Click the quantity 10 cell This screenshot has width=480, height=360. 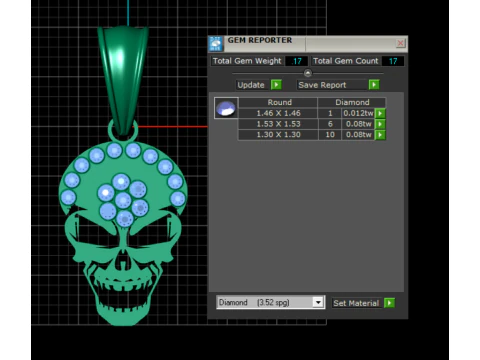point(330,135)
